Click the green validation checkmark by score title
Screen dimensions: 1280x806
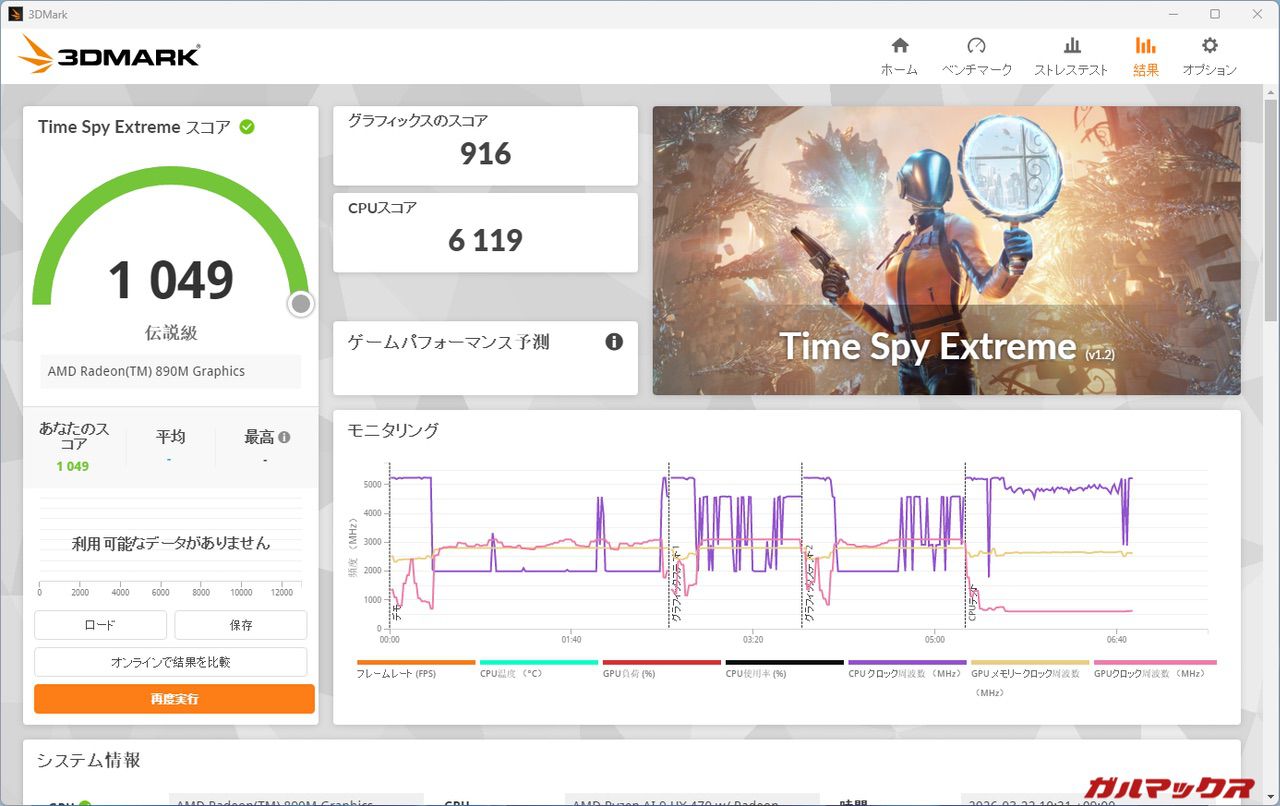247,127
